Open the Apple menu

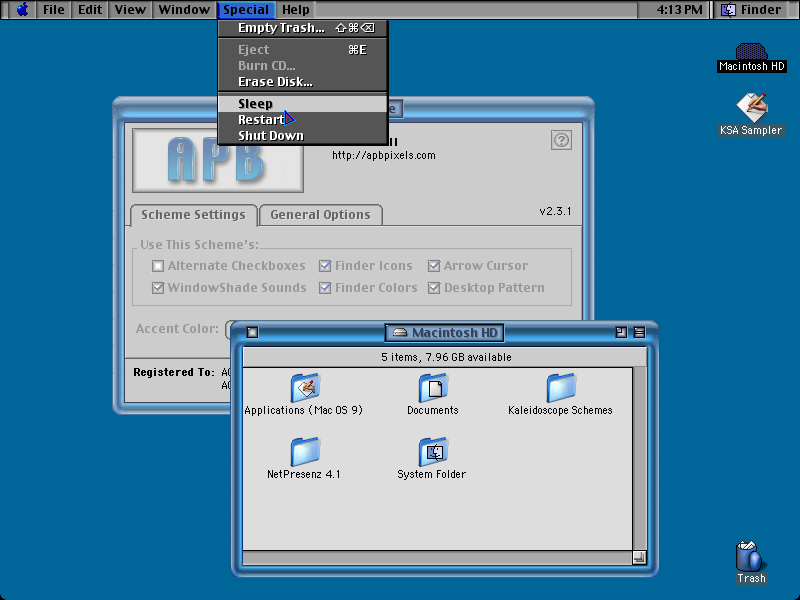pyautogui.click(x=22, y=10)
